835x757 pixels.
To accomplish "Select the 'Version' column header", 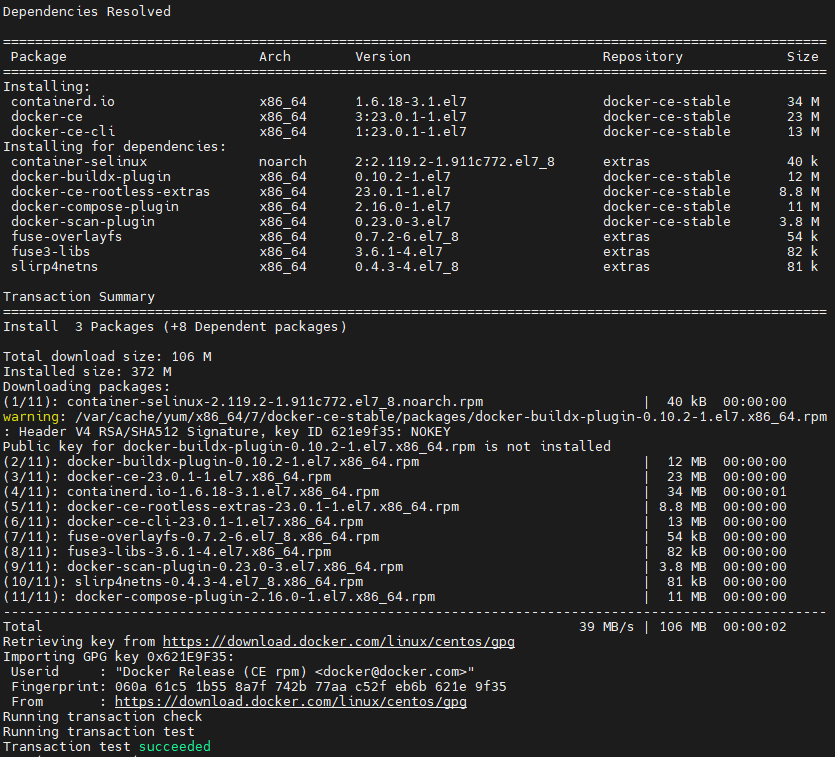I will (x=383, y=57).
